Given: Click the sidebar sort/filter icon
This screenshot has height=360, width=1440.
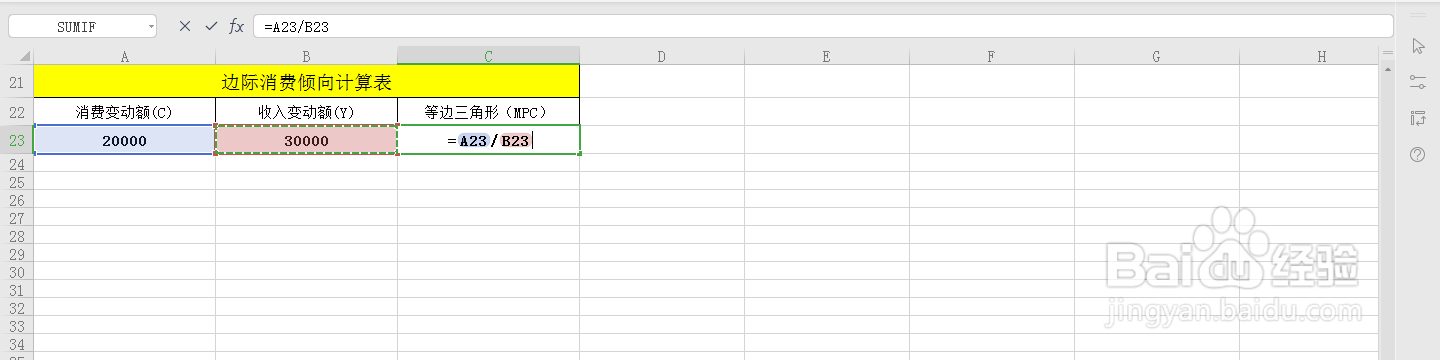Looking at the screenshot, I should pyautogui.click(x=1417, y=118).
